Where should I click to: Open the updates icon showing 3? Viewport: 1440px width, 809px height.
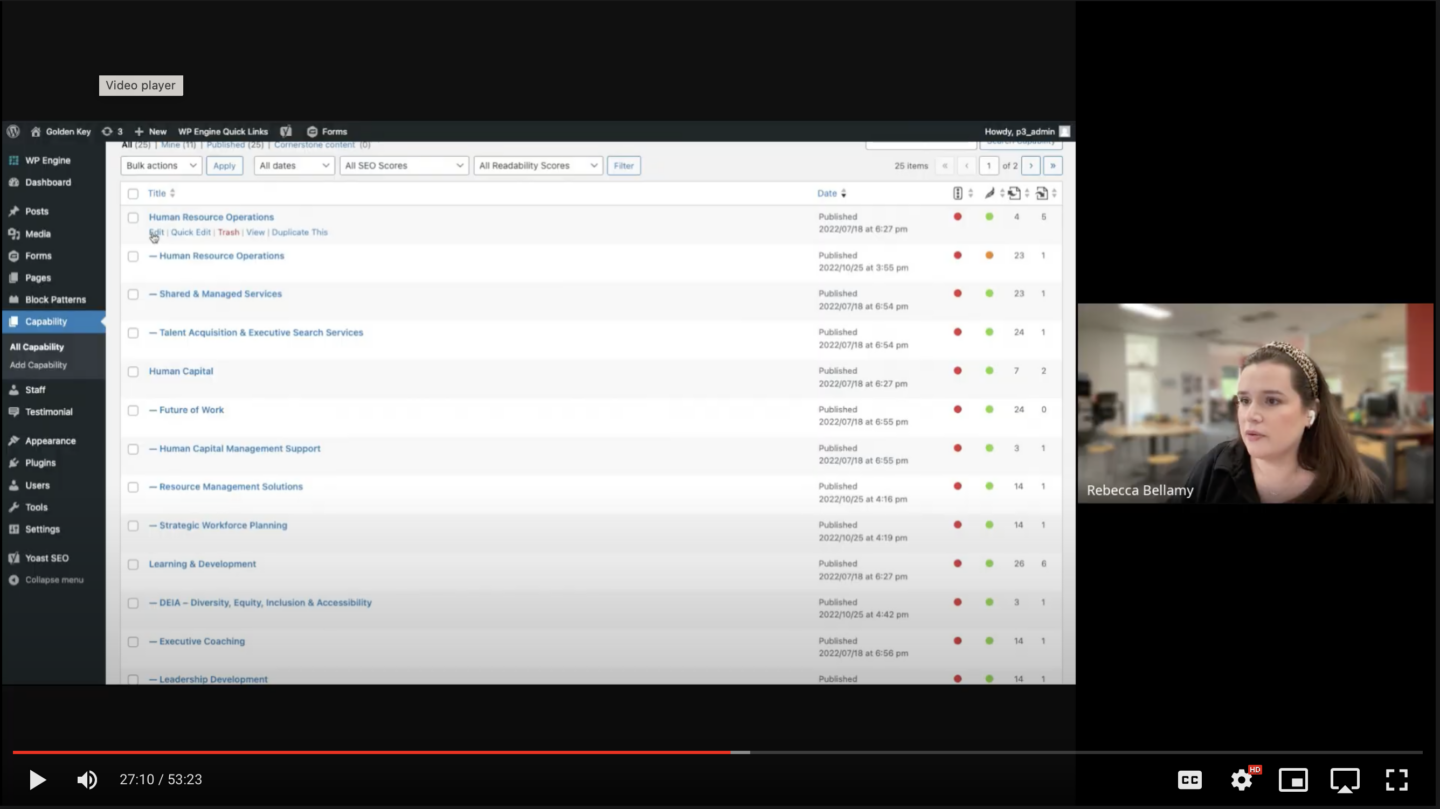(112, 131)
